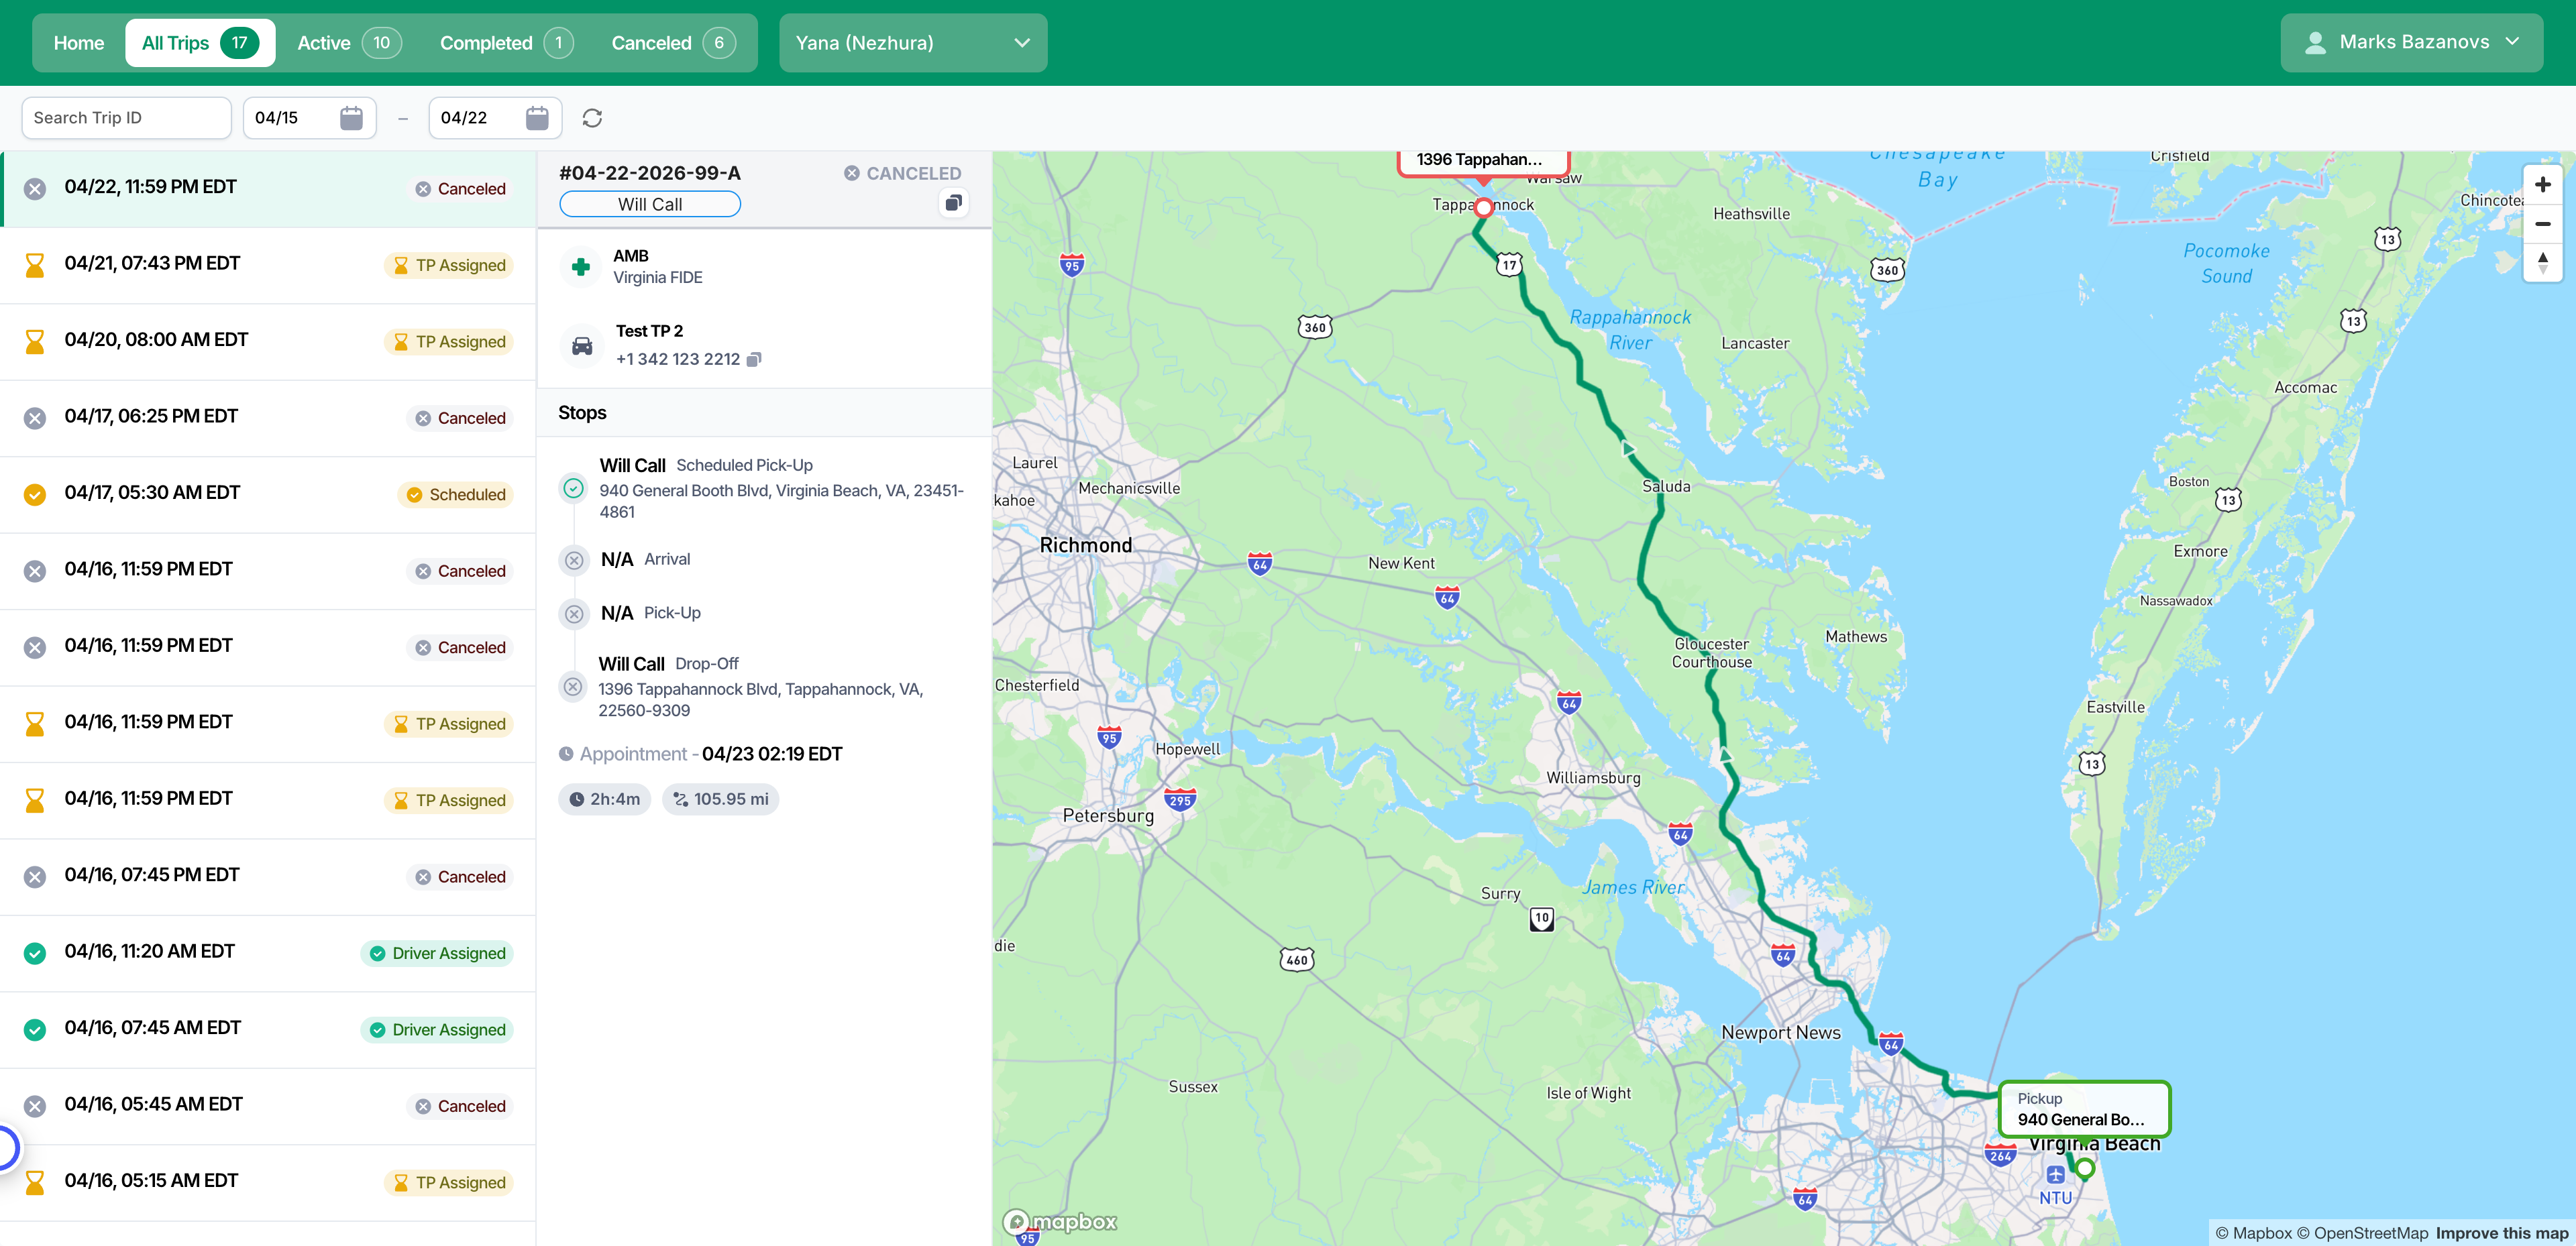Screen dimensions: 2576x1246
Task: Zoom in on the map
Action: click(2542, 184)
